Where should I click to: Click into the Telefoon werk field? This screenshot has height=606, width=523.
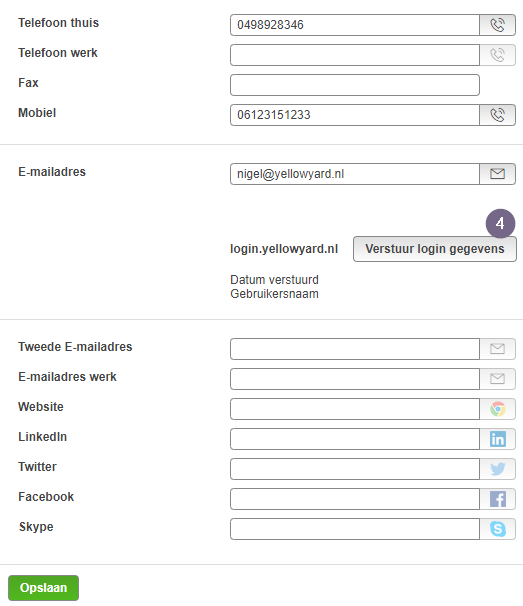[x=355, y=55]
